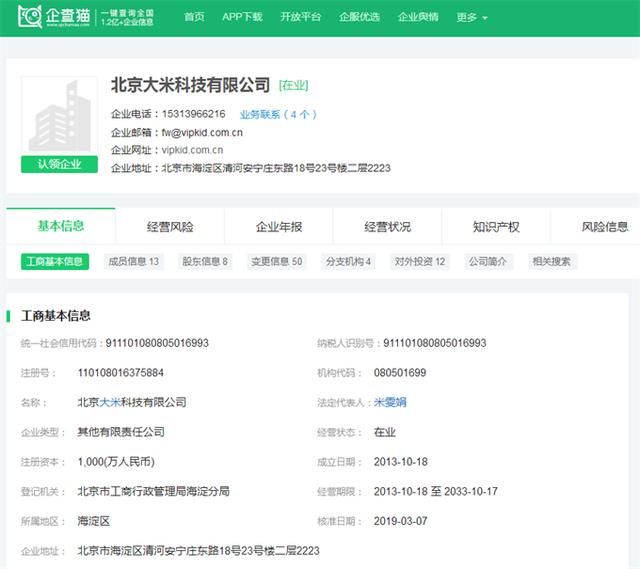Click the 统一社会信用代码 value 911101080805016993
Viewport: 640px width, 569px height.
tap(157, 343)
